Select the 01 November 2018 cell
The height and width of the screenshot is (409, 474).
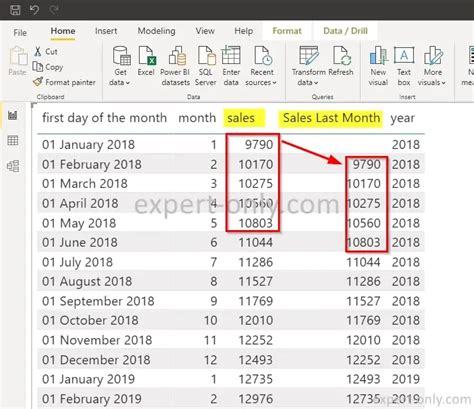tap(97, 340)
